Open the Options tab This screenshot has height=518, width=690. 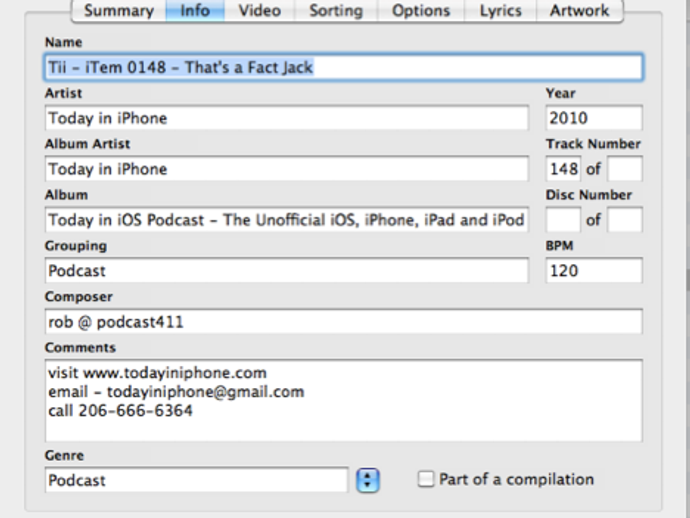(421, 11)
